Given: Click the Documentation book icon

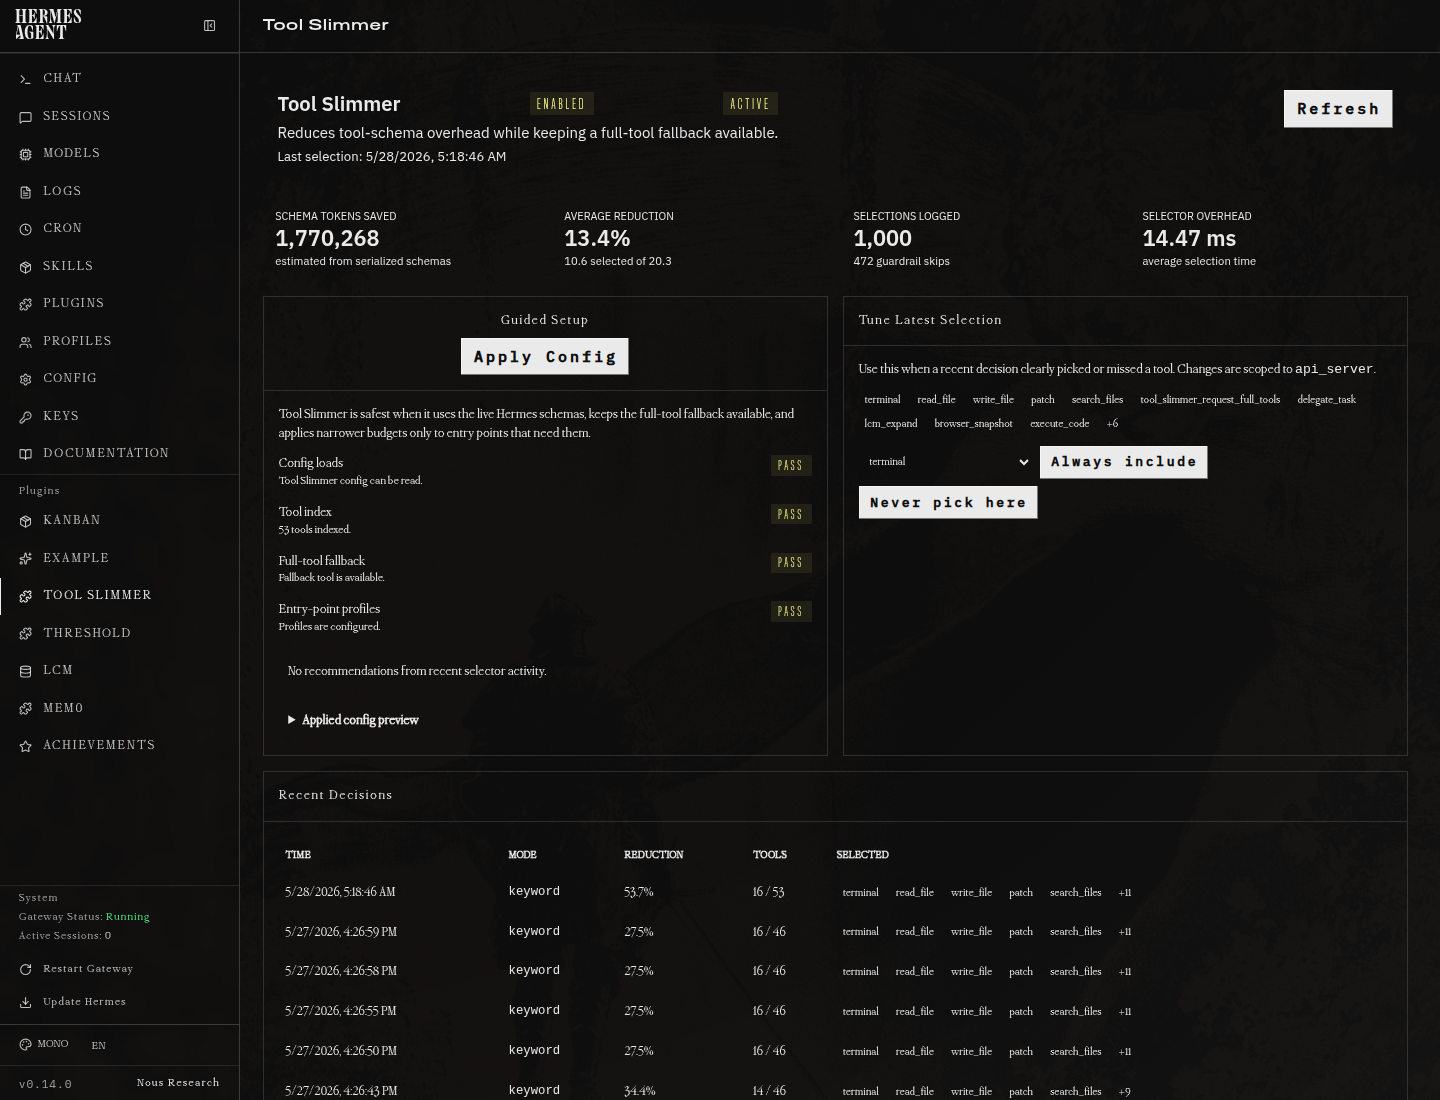Looking at the screenshot, I should tap(26, 454).
